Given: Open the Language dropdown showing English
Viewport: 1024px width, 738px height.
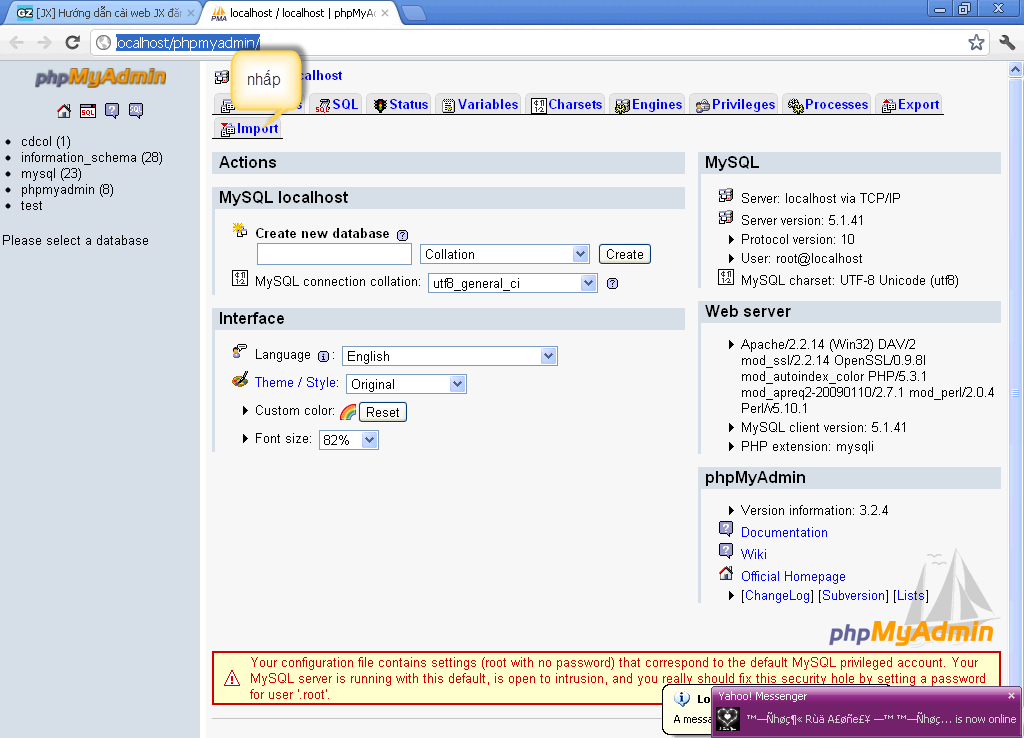Looking at the screenshot, I should [x=450, y=356].
